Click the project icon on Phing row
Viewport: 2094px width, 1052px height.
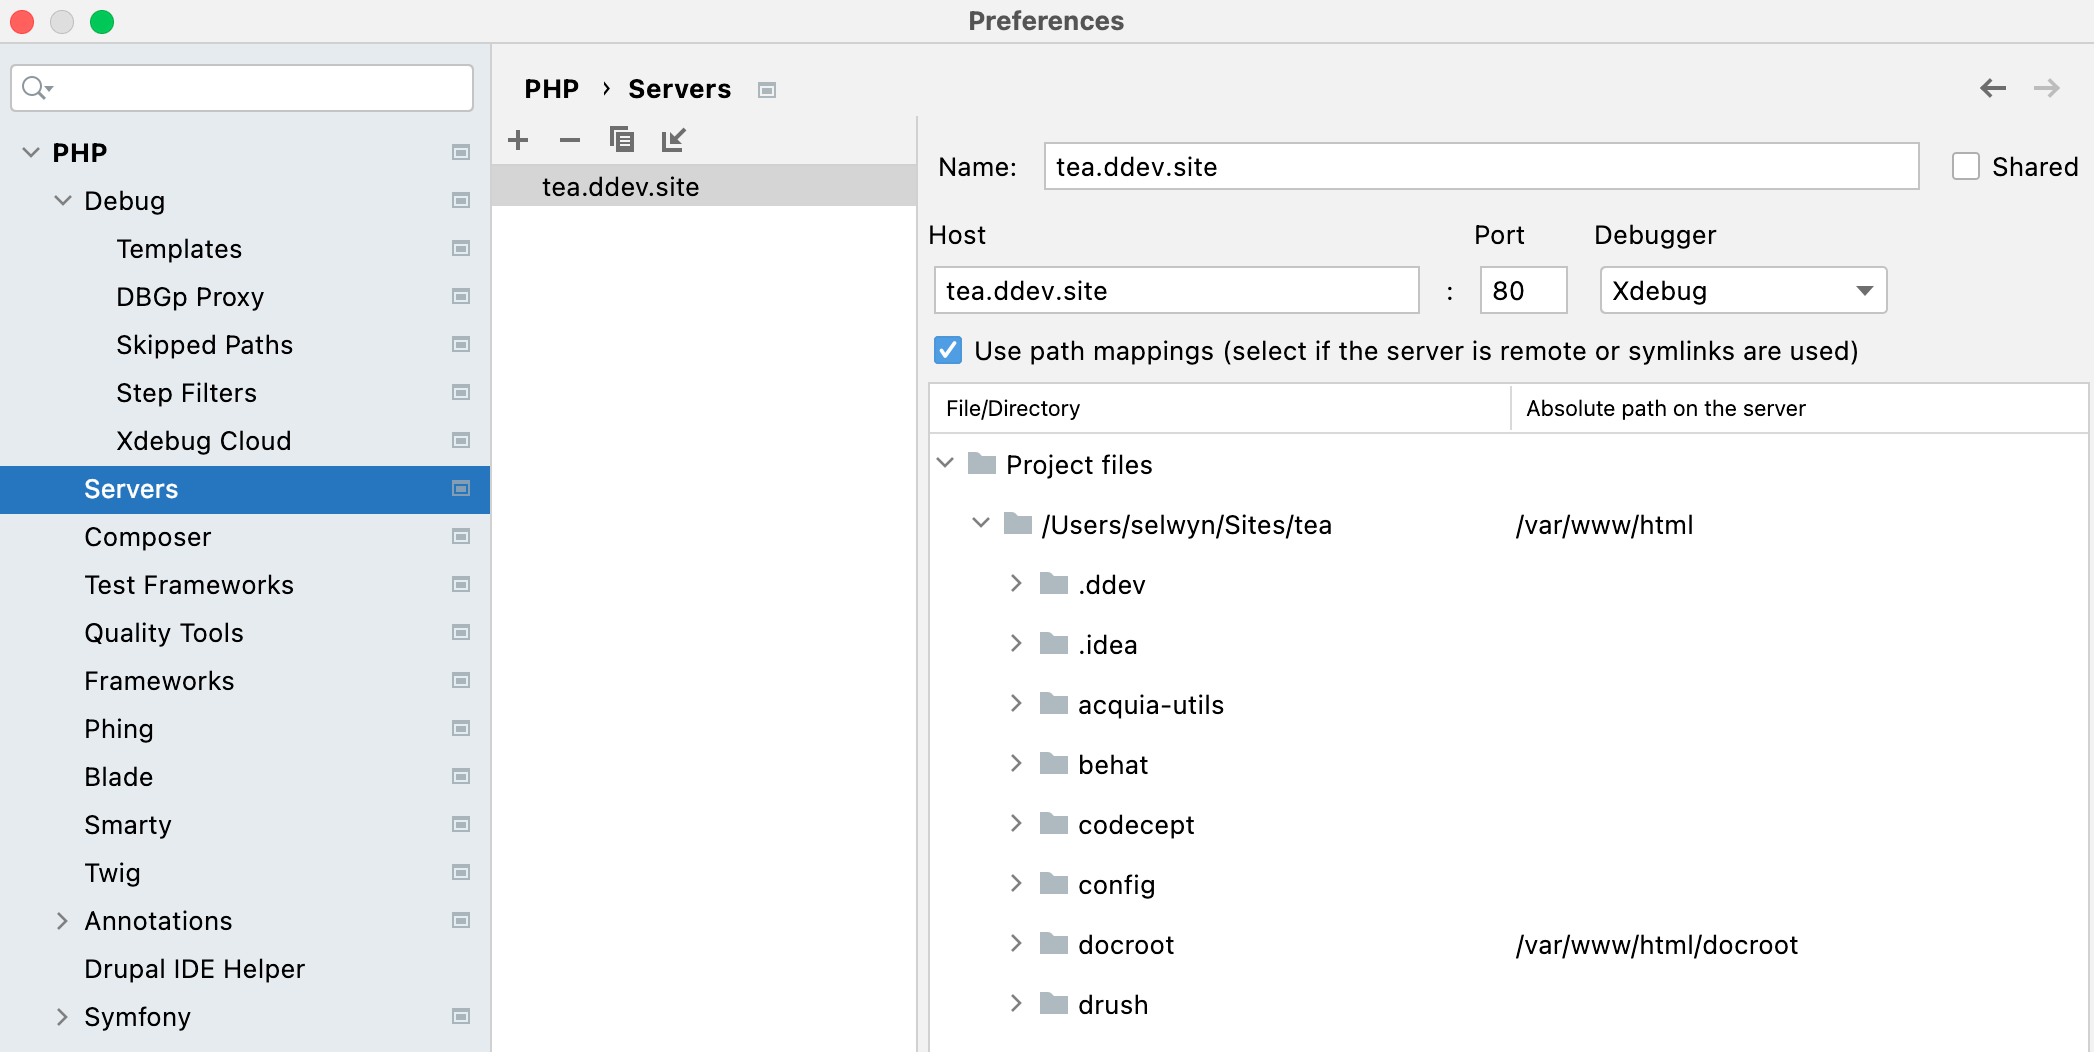pyautogui.click(x=461, y=728)
